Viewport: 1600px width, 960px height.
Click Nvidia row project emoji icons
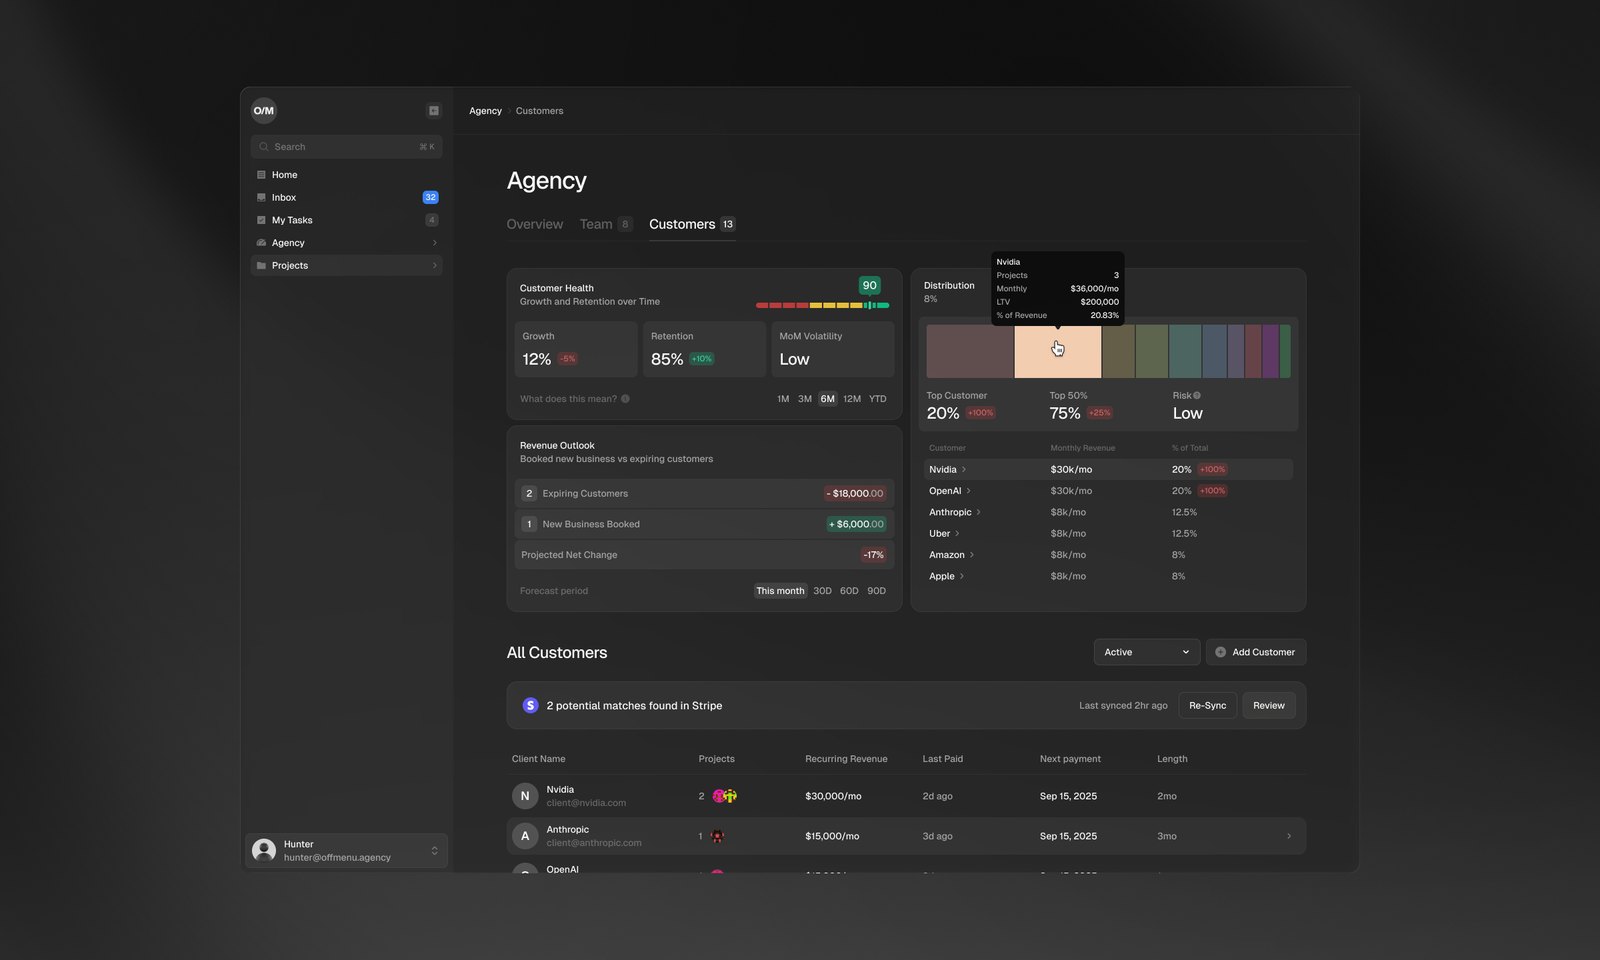pyautogui.click(x=724, y=797)
